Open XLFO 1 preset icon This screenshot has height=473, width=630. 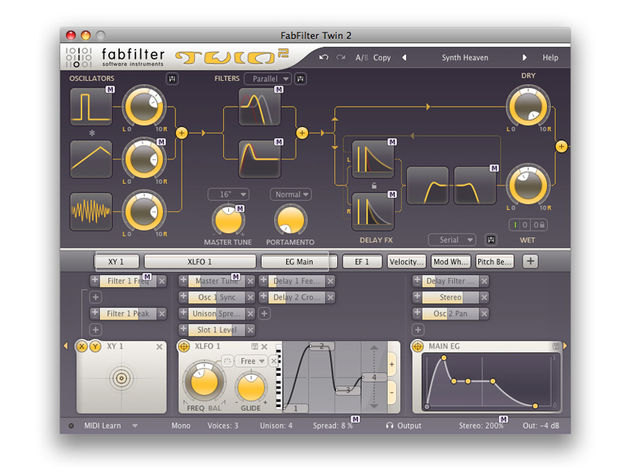coord(255,346)
